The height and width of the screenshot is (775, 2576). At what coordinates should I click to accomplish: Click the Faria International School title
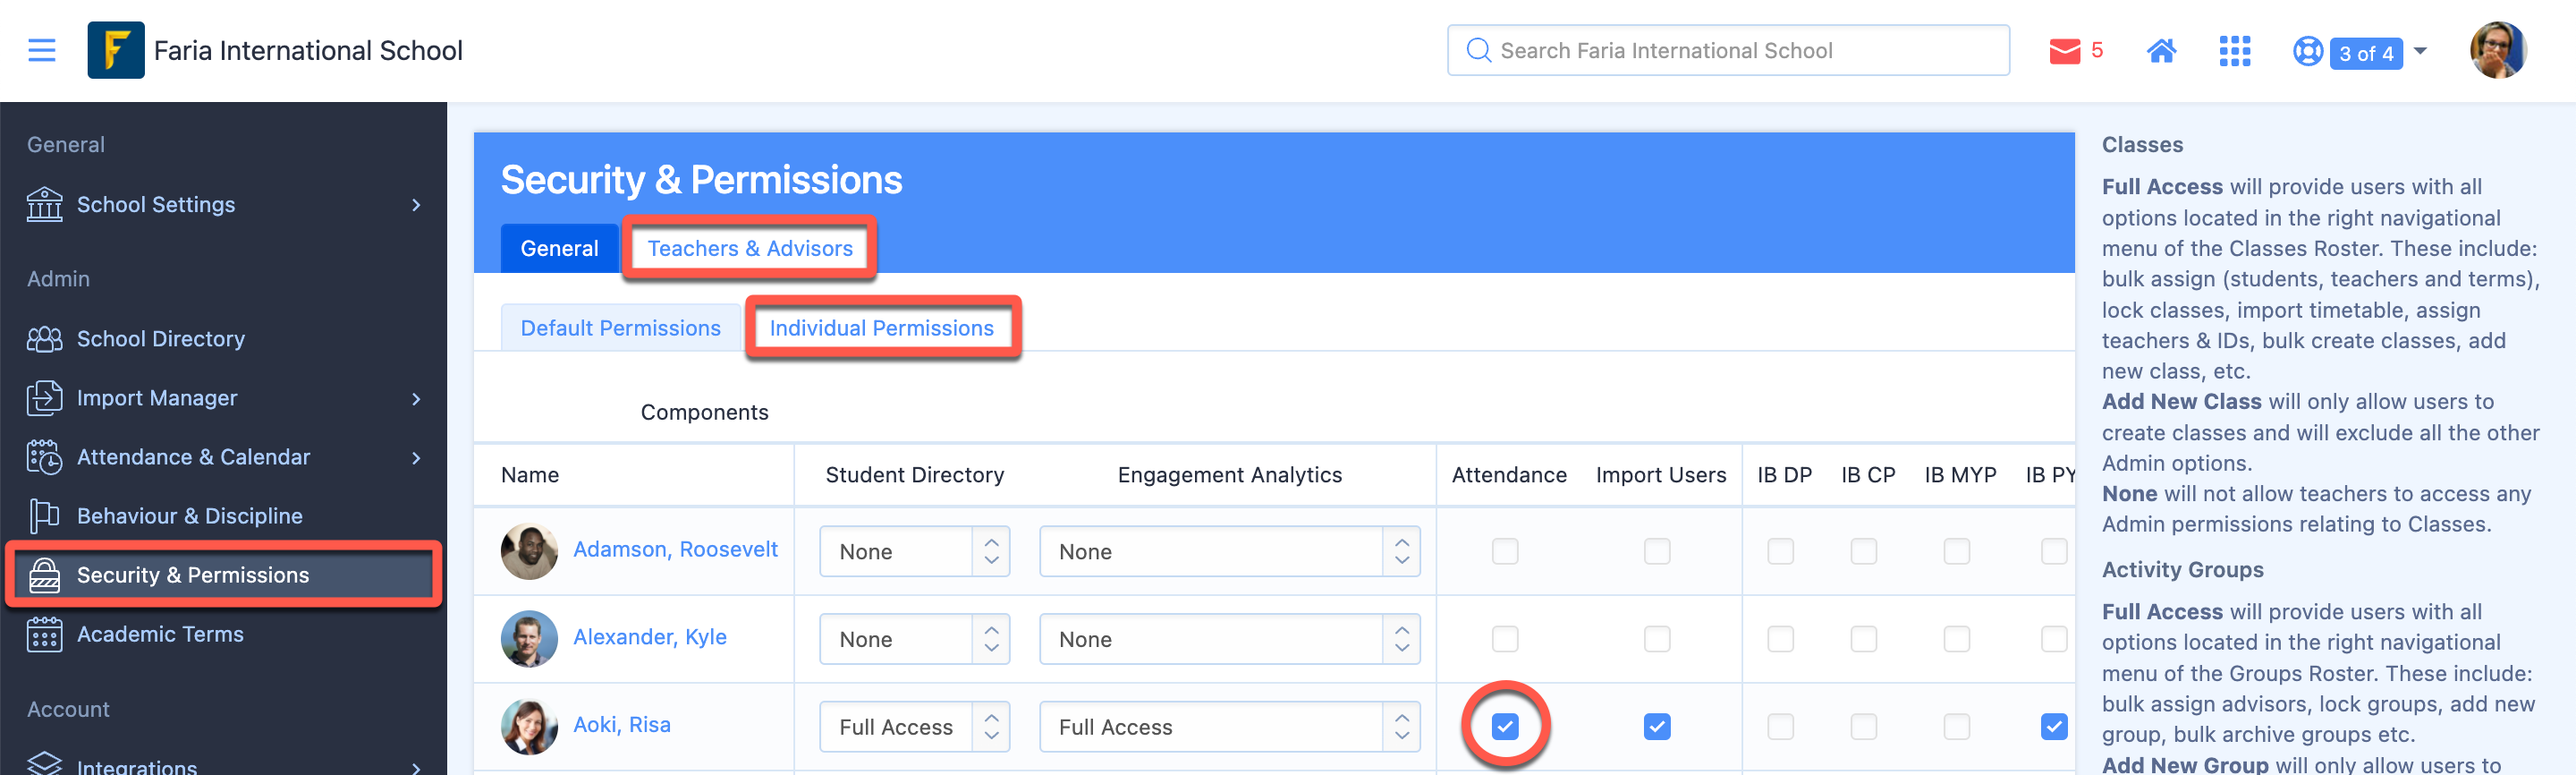[x=308, y=50]
